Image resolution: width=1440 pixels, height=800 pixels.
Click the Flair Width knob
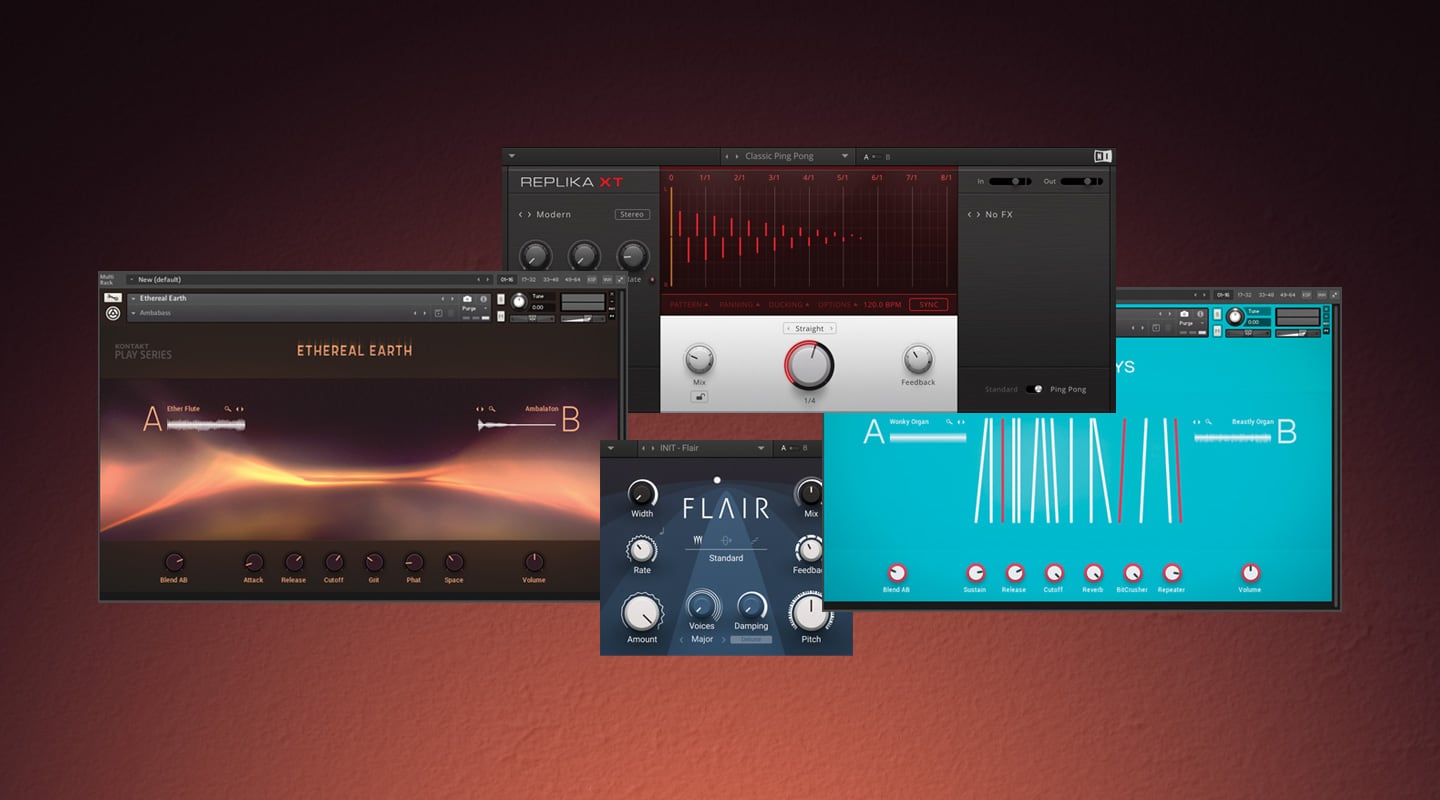(642, 493)
